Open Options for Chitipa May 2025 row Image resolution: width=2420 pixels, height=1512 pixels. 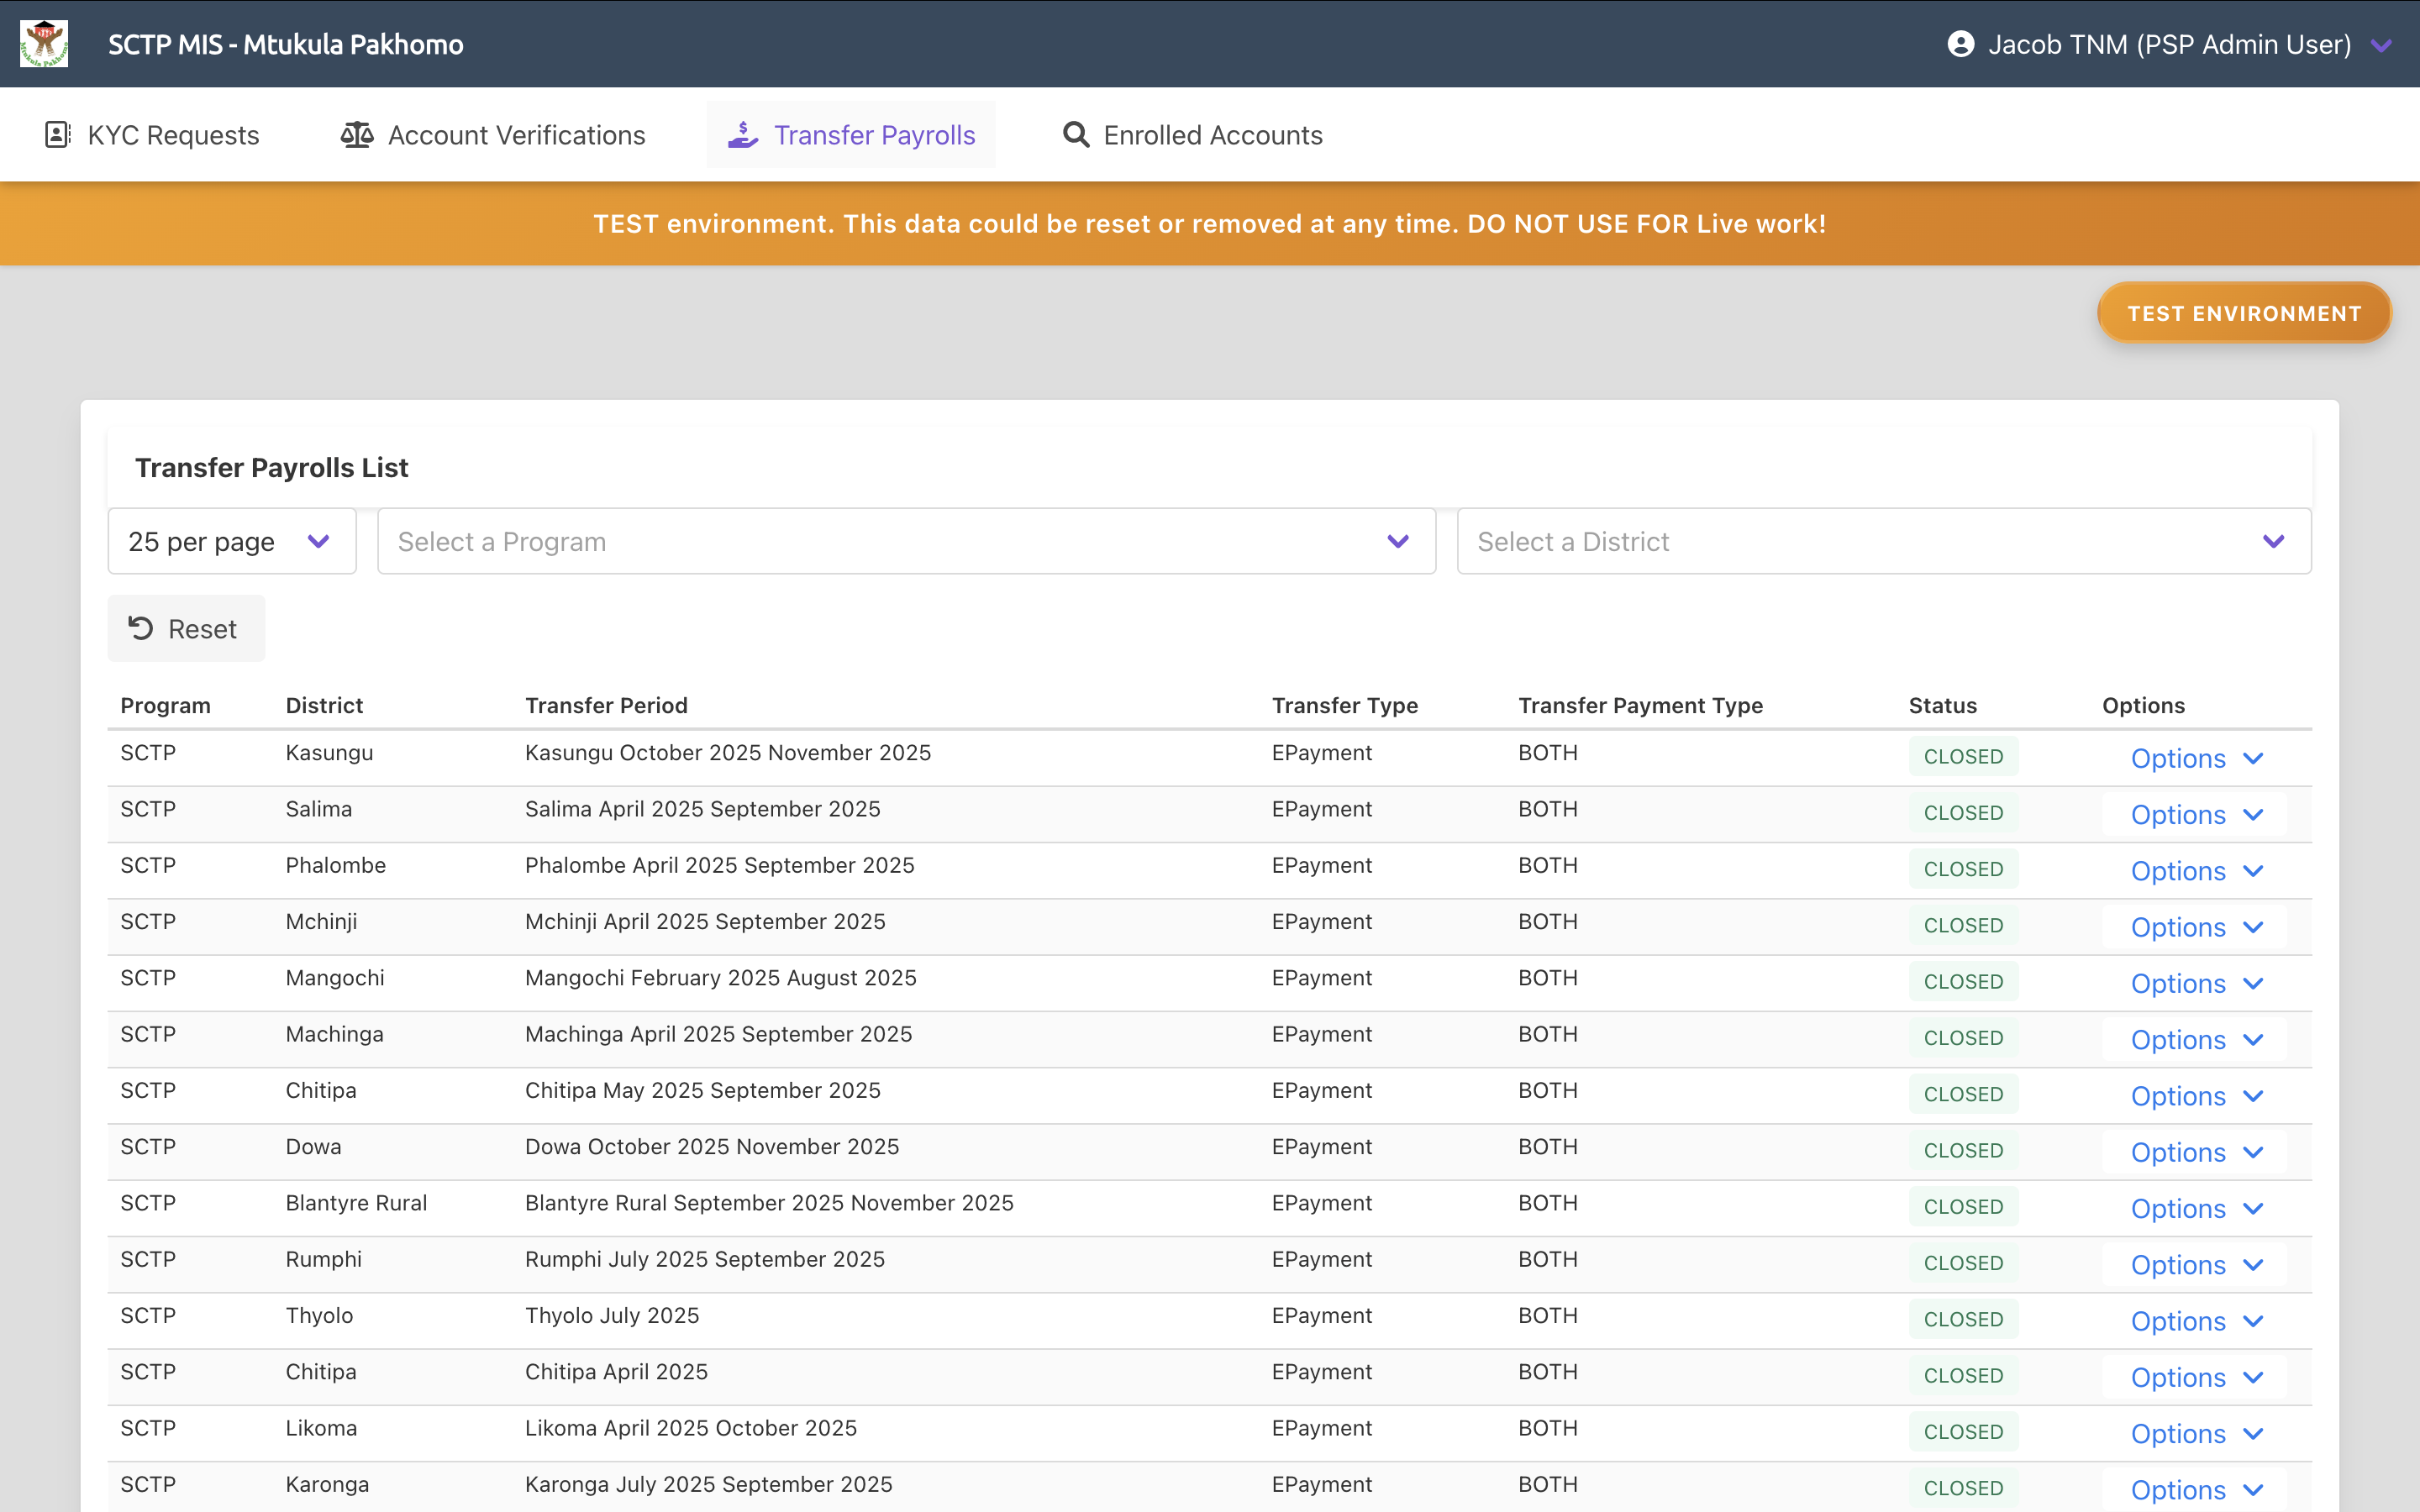click(x=2195, y=1095)
